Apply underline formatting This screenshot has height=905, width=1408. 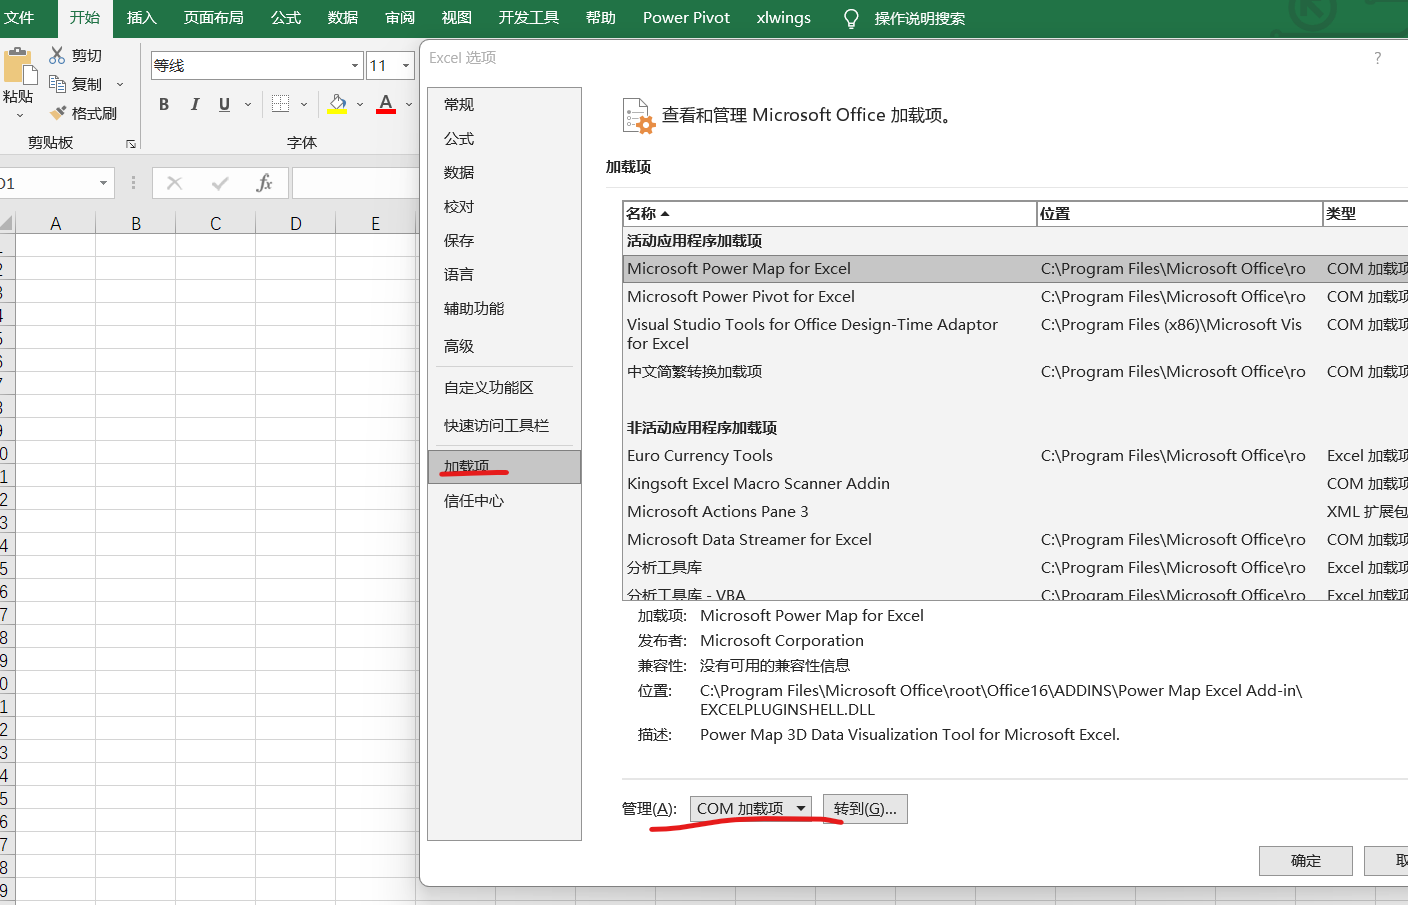pos(224,104)
